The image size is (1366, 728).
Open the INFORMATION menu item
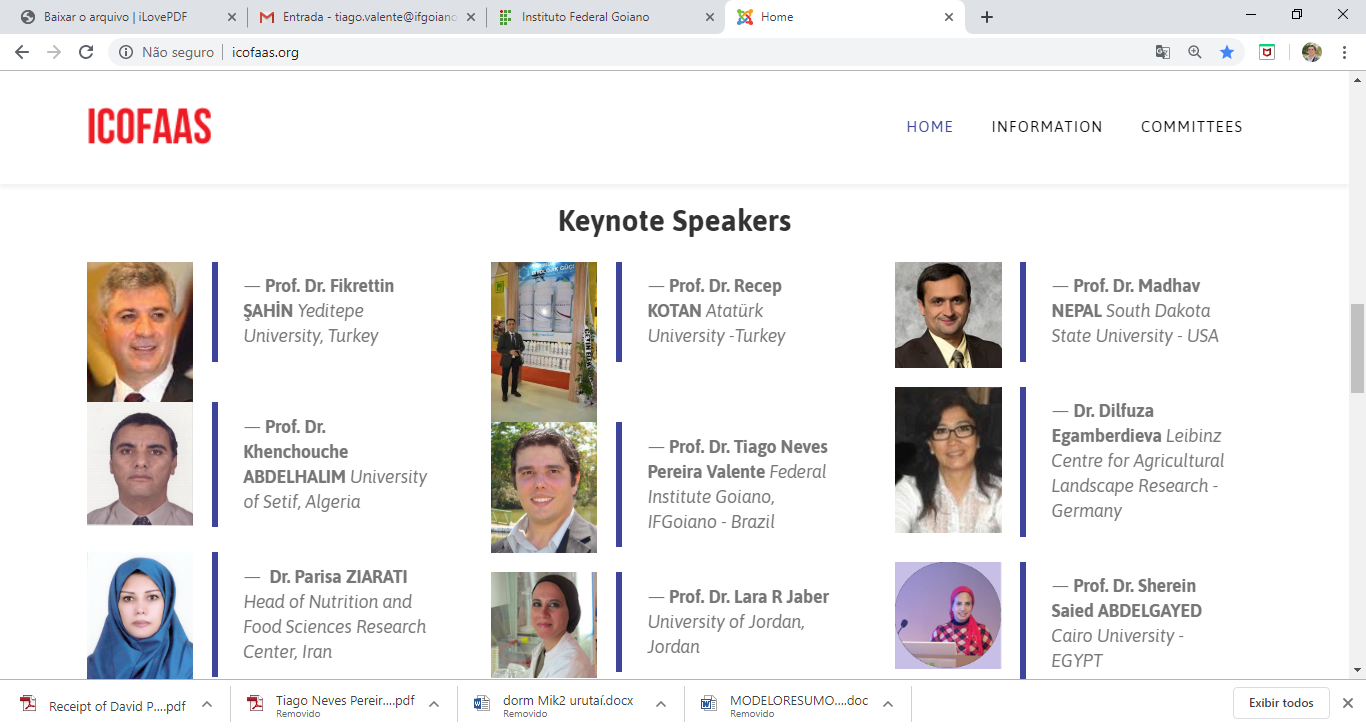tap(1047, 127)
